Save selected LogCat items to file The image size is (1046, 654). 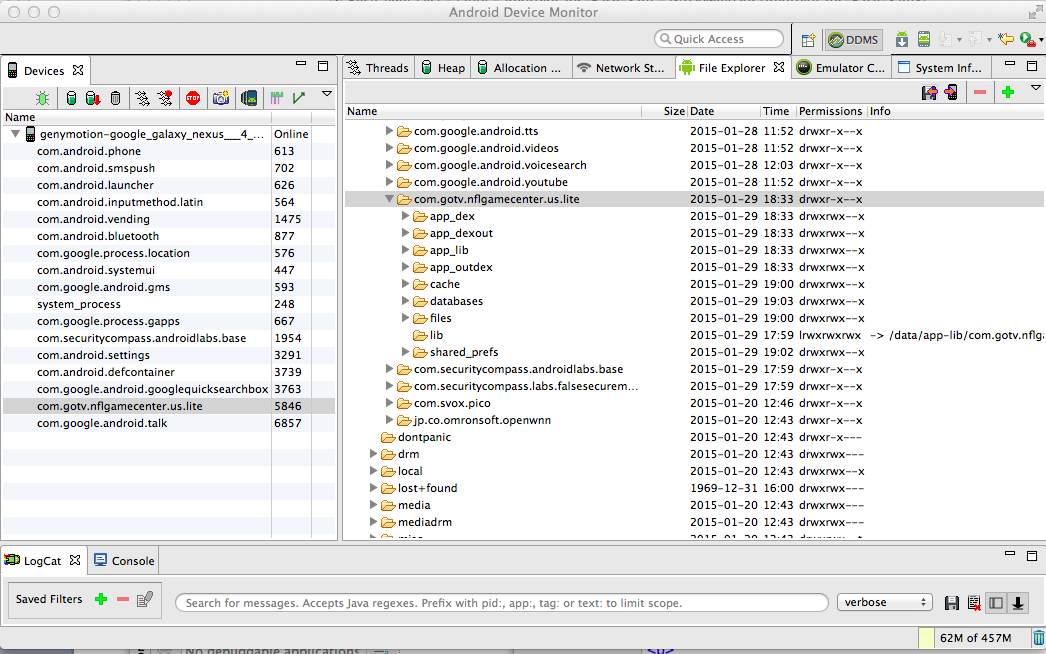[x=952, y=603]
